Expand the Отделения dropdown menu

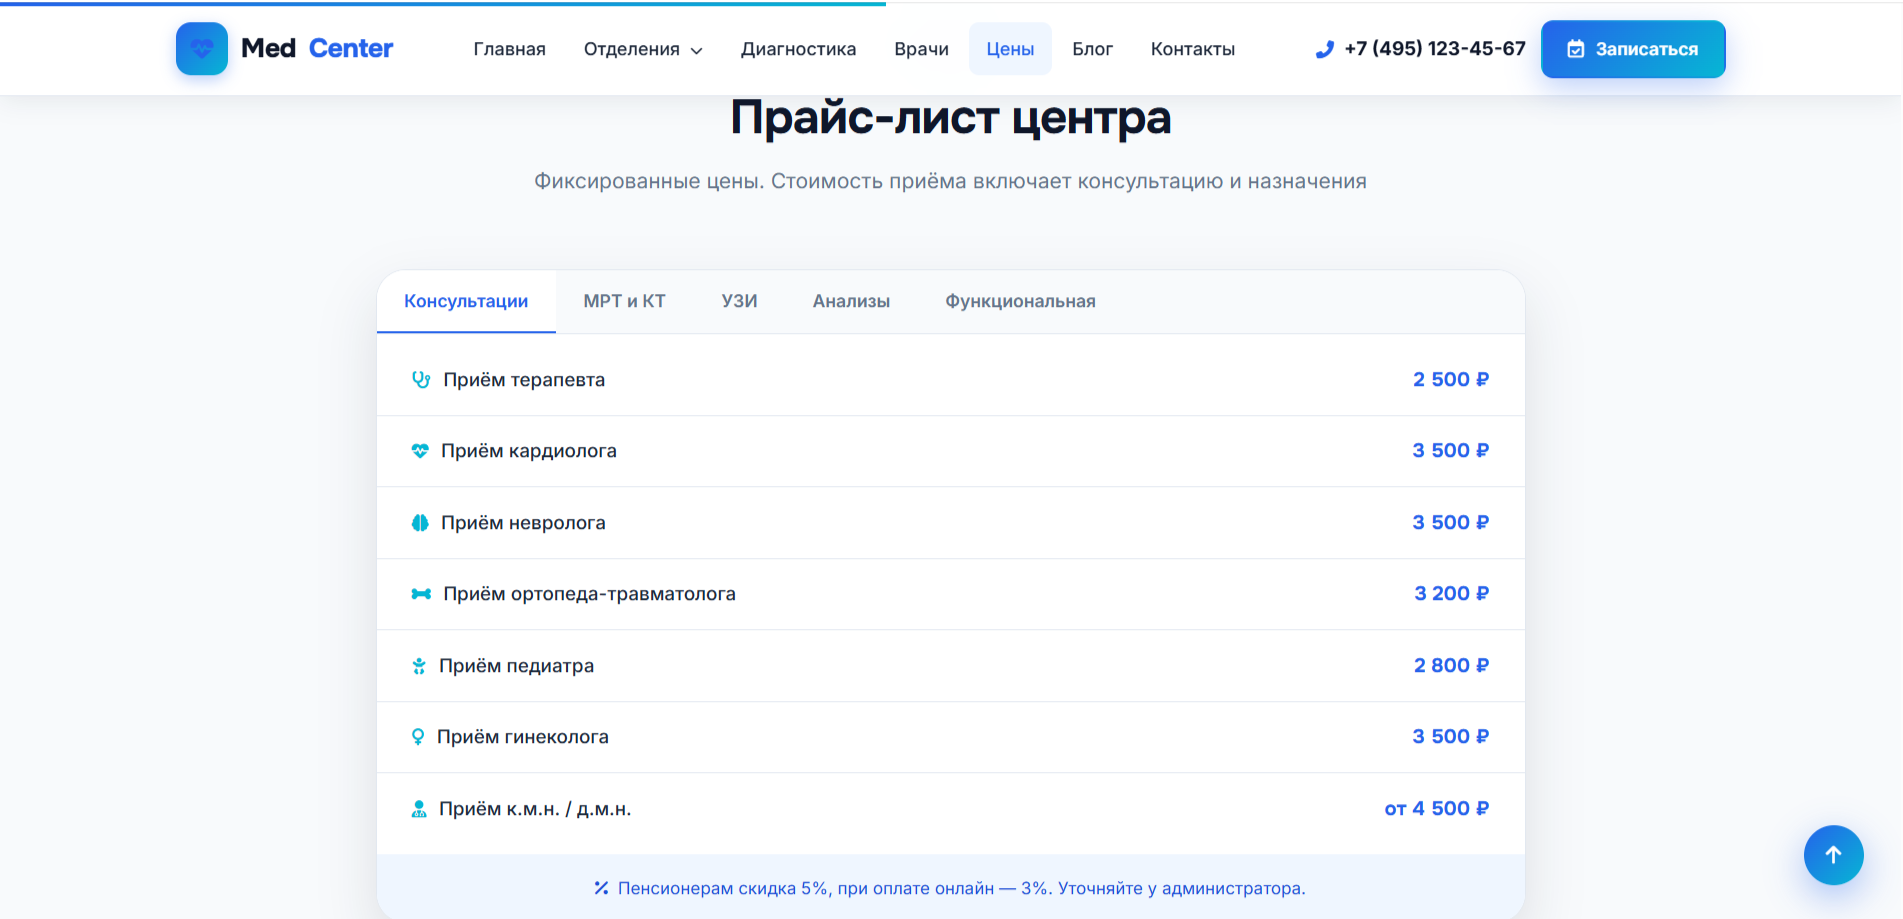(x=643, y=49)
